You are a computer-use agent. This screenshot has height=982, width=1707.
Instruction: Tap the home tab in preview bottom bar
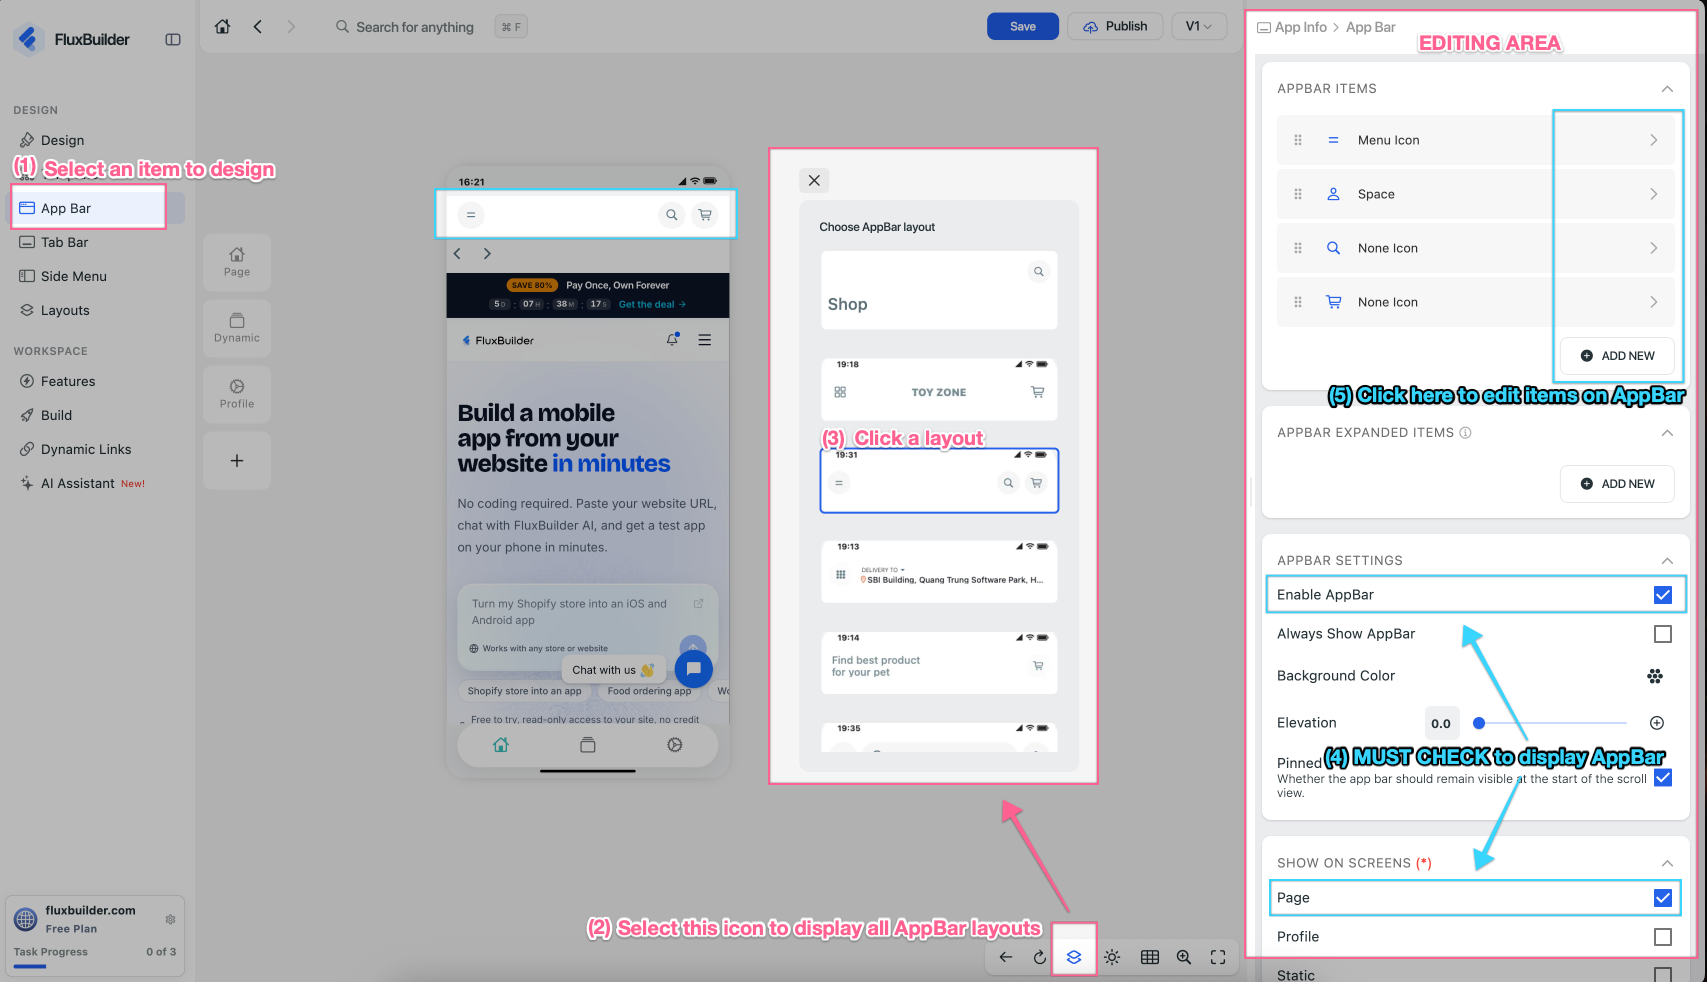pos(501,745)
